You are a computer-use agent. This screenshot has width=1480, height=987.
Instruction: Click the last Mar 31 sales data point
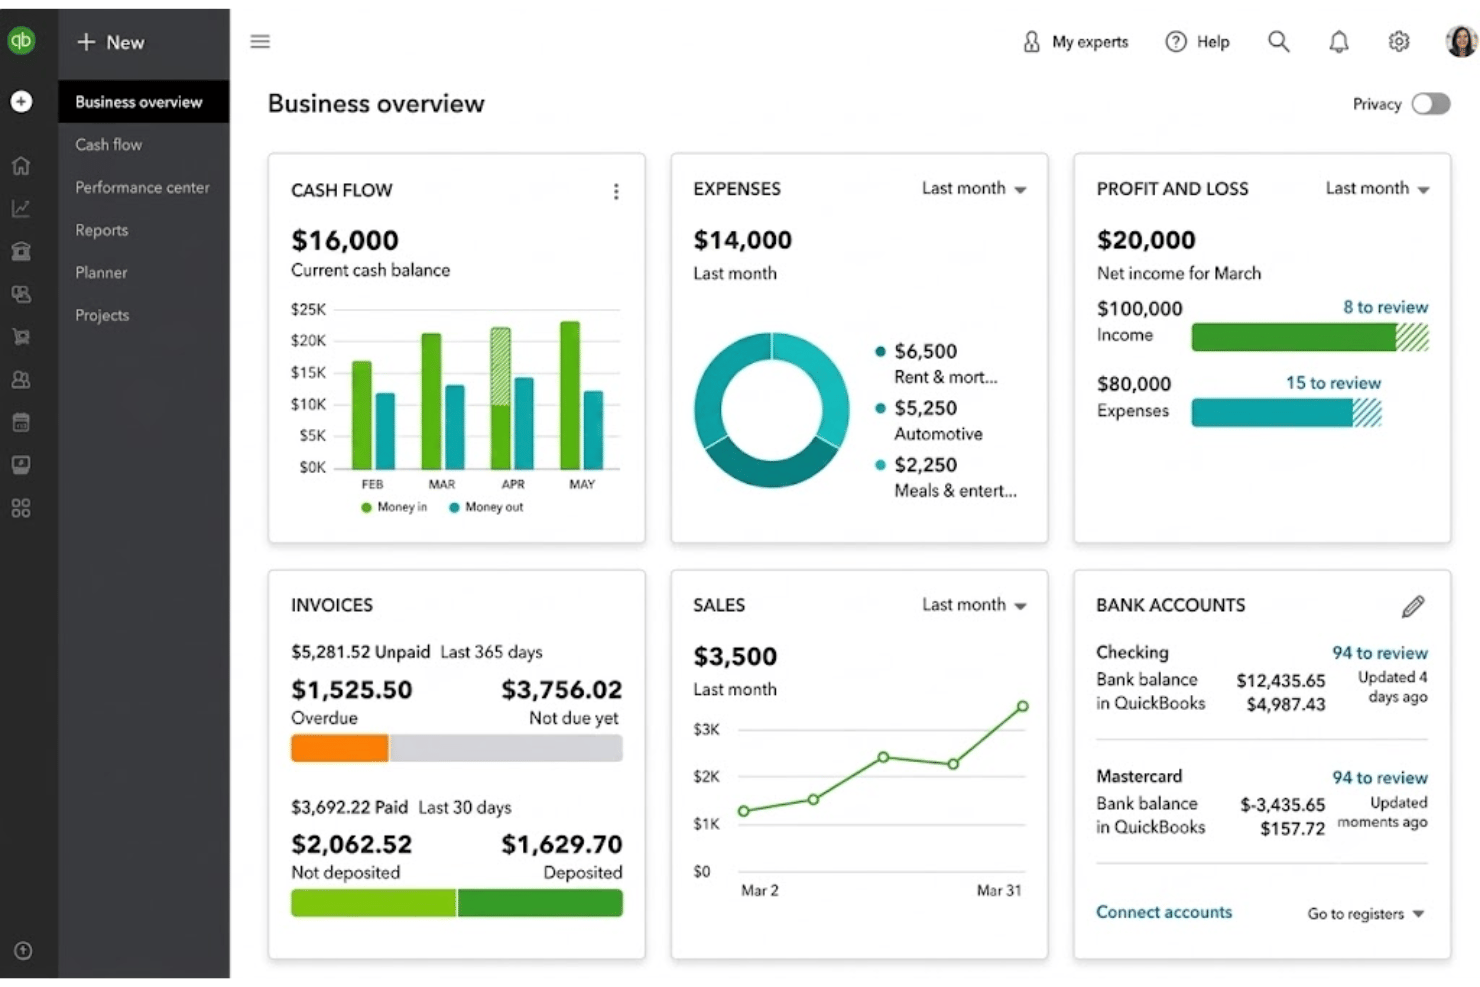point(1022,706)
